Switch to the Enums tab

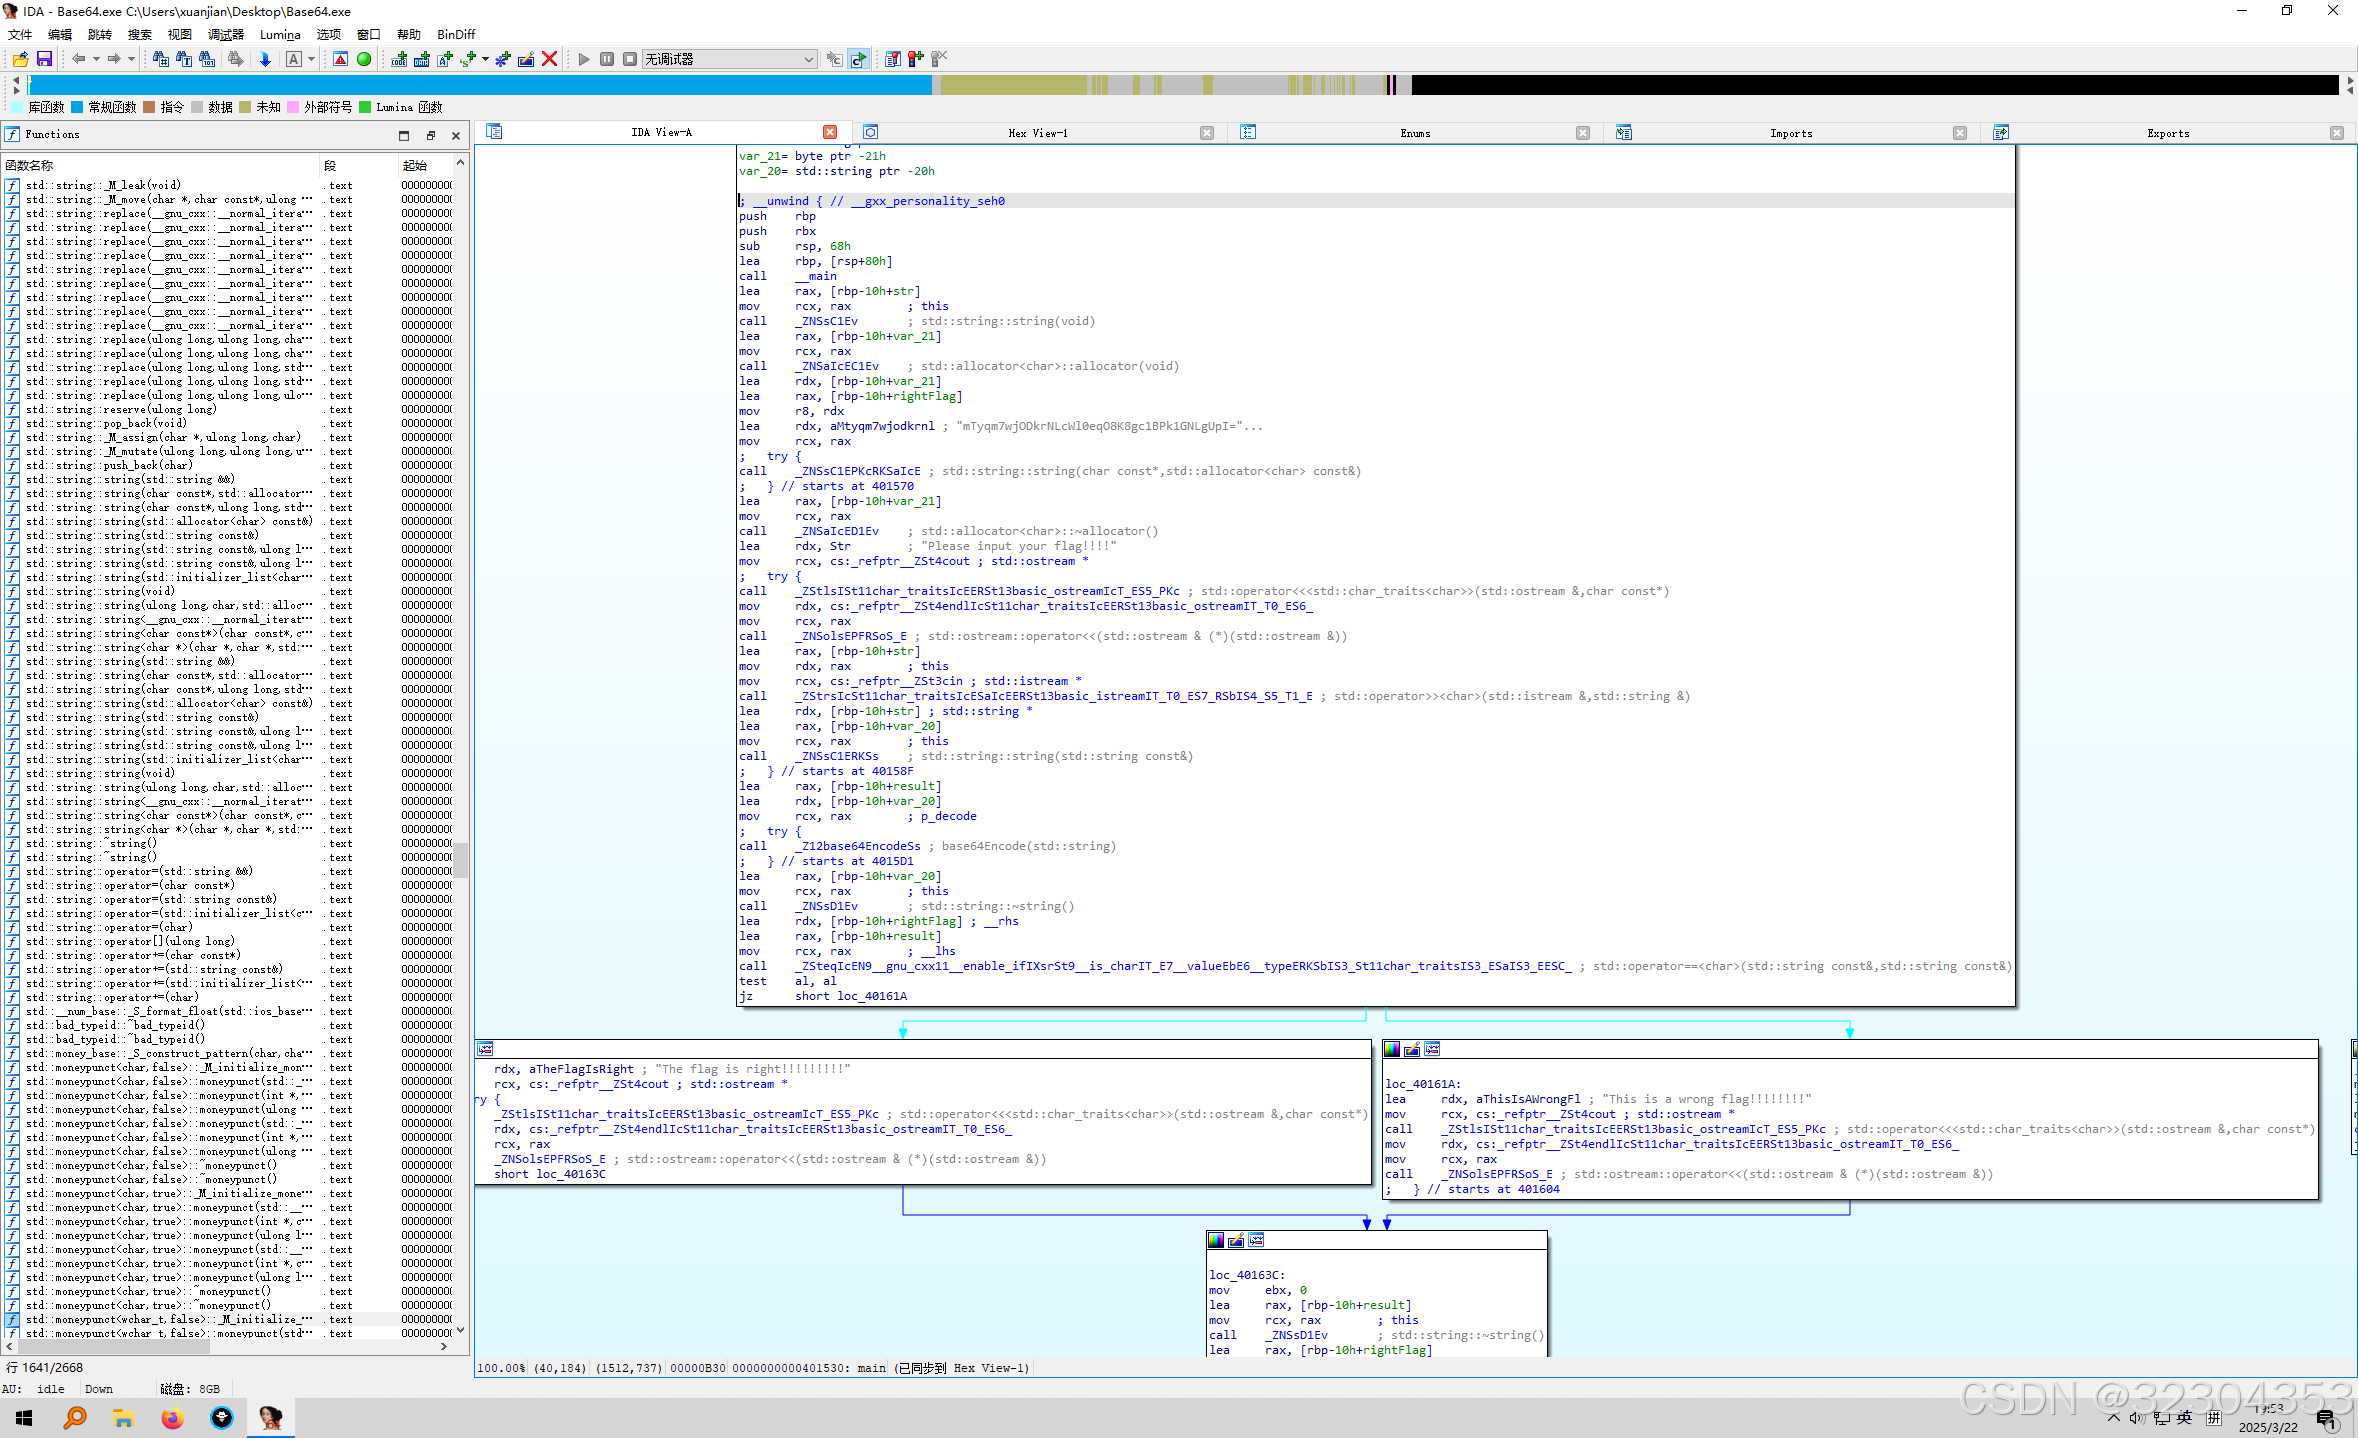[1417, 132]
